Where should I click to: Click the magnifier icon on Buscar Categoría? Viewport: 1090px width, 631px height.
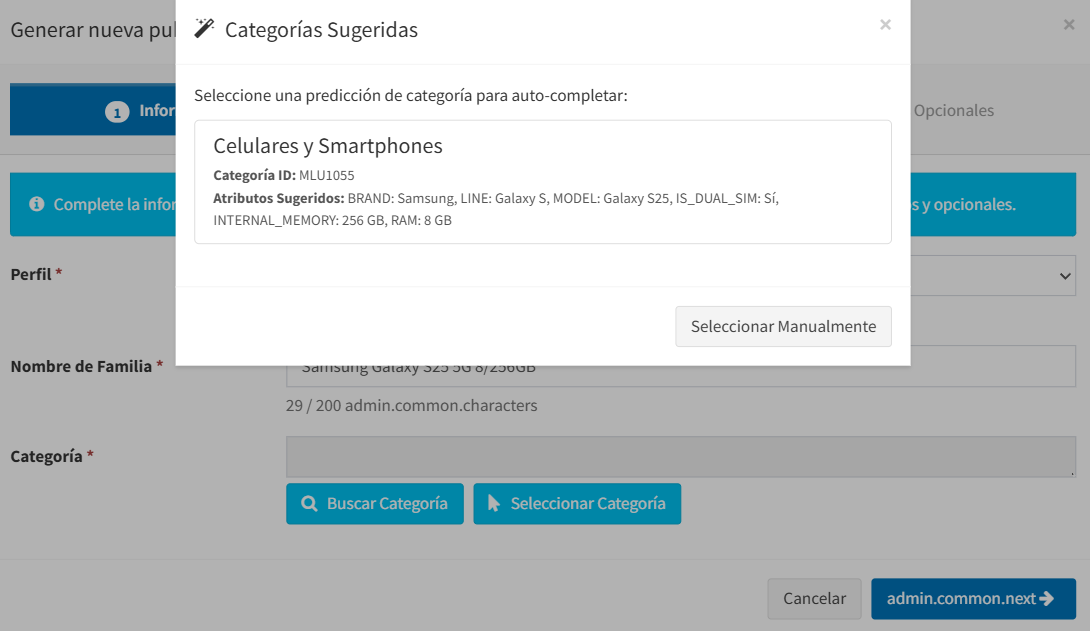pos(310,504)
